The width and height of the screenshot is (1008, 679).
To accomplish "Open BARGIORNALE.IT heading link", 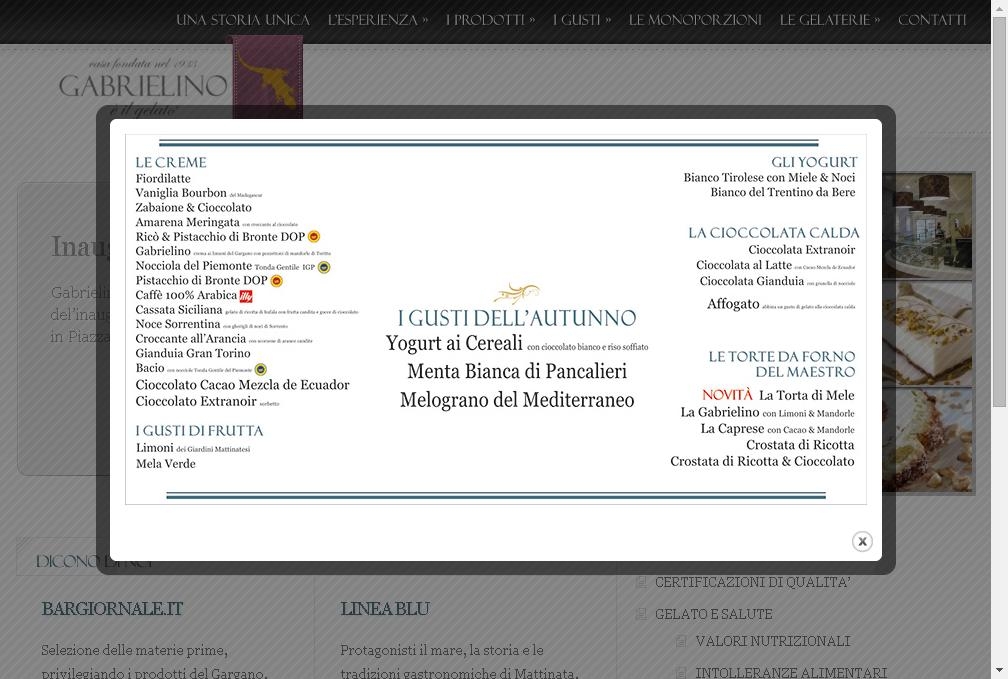I will click(112, 609).
